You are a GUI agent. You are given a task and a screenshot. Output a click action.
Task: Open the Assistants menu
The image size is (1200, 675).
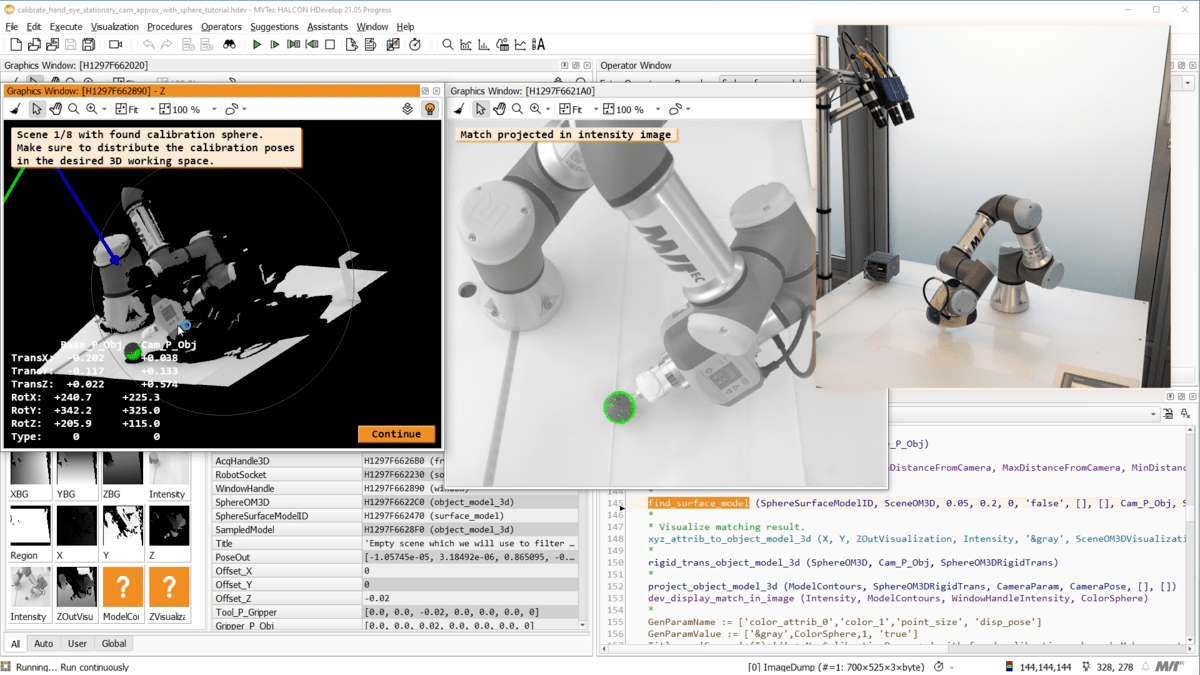(327, 27)
